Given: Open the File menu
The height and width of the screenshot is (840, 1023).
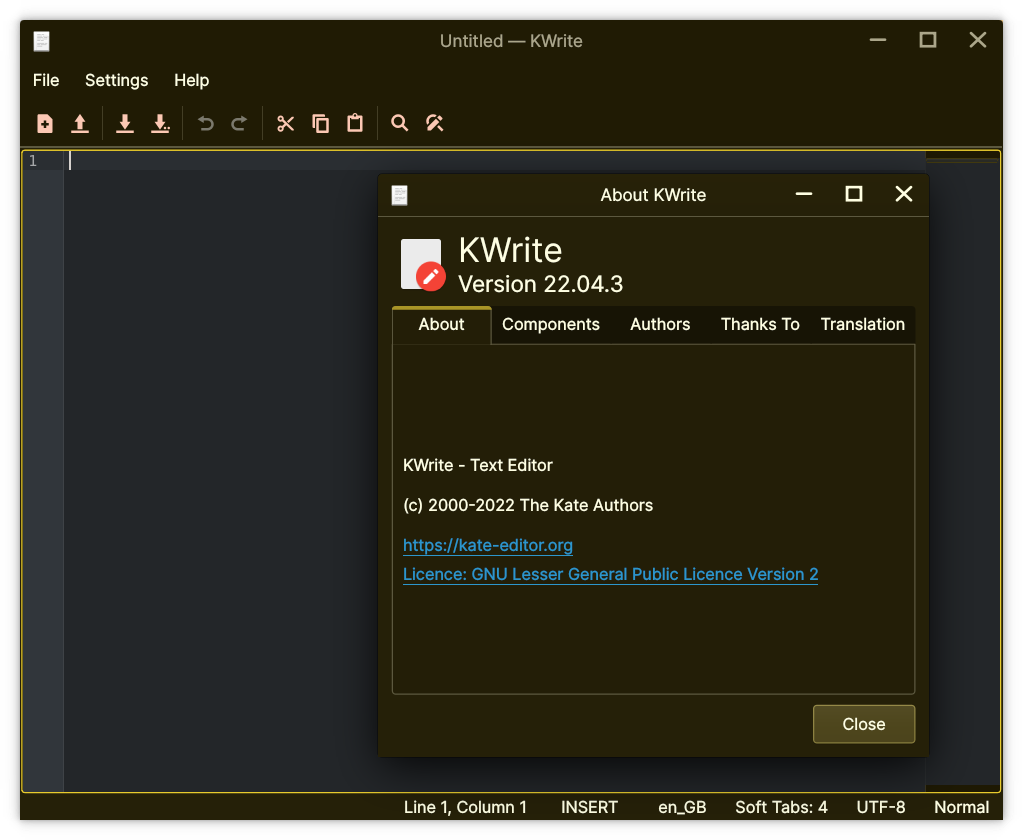Looking at the screenshot, I should tap(46, 80).
